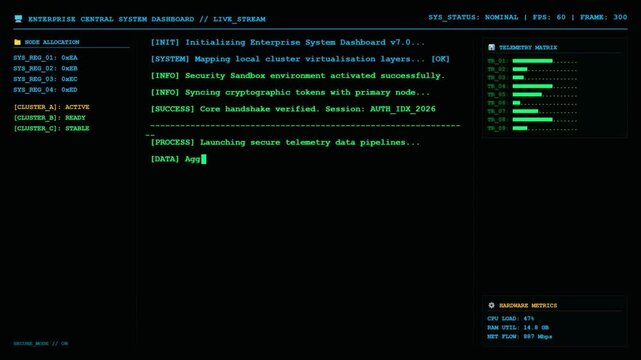
Task: Click '[CLUSTER_B]: READY' status line
Action: click(x=50, y=118)
